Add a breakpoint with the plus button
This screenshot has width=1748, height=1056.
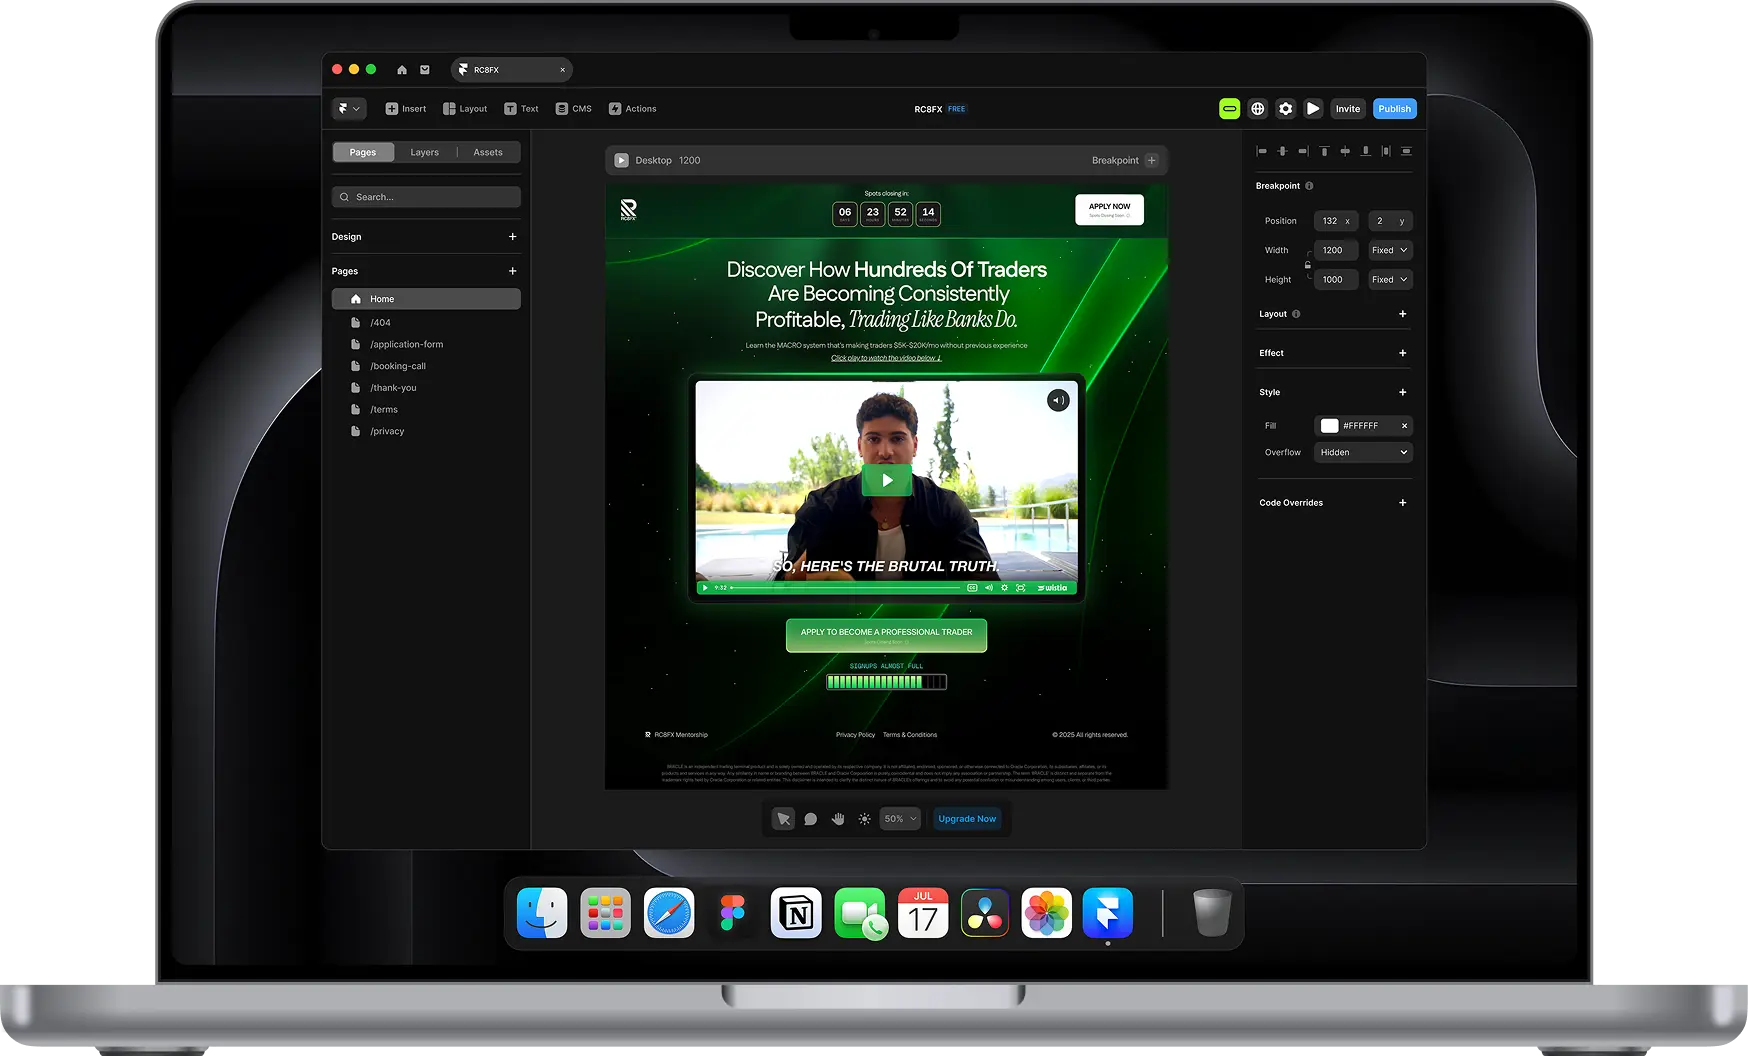(x=1151, y=160)
